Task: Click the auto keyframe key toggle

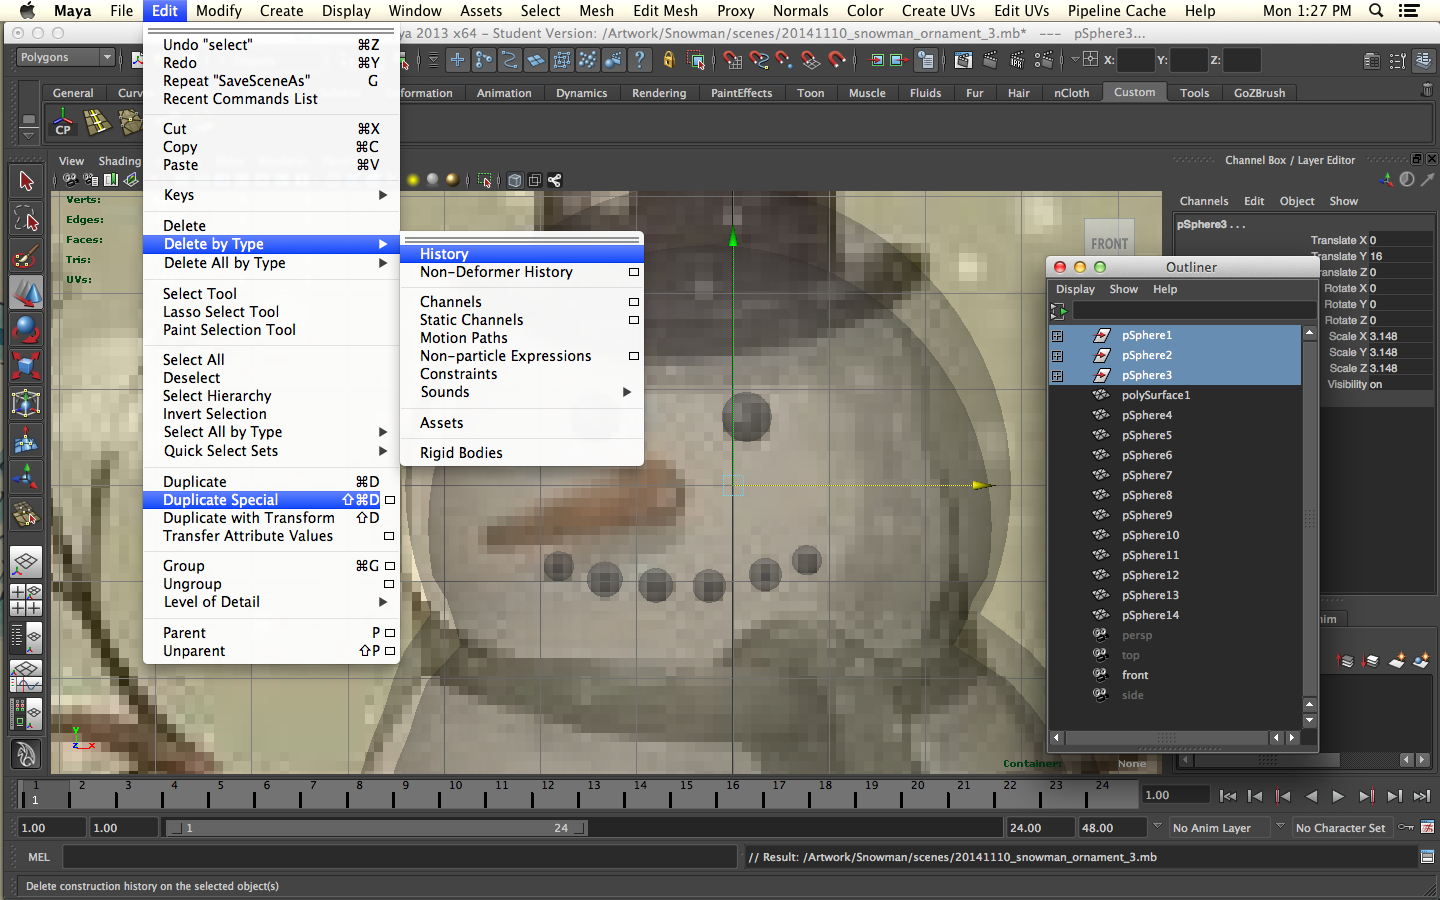Action: click(x=1406, y=827)
